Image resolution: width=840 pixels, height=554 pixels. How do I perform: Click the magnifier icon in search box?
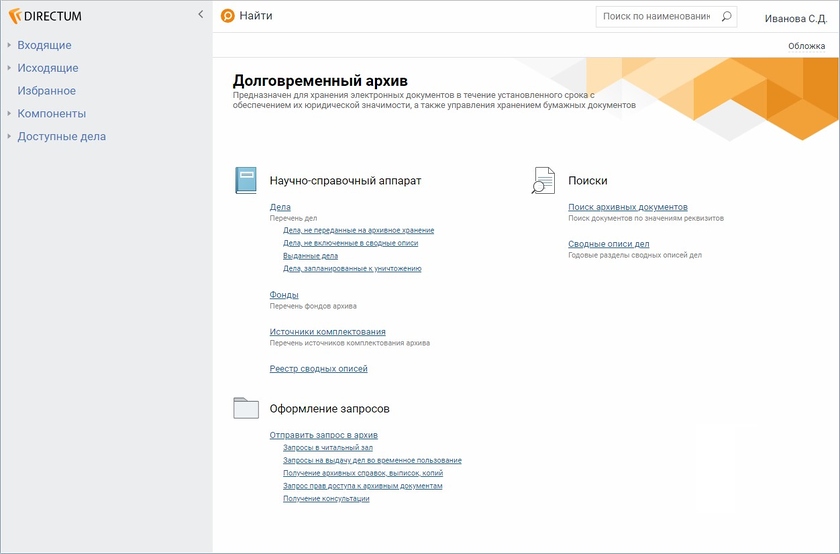(726, 17)
